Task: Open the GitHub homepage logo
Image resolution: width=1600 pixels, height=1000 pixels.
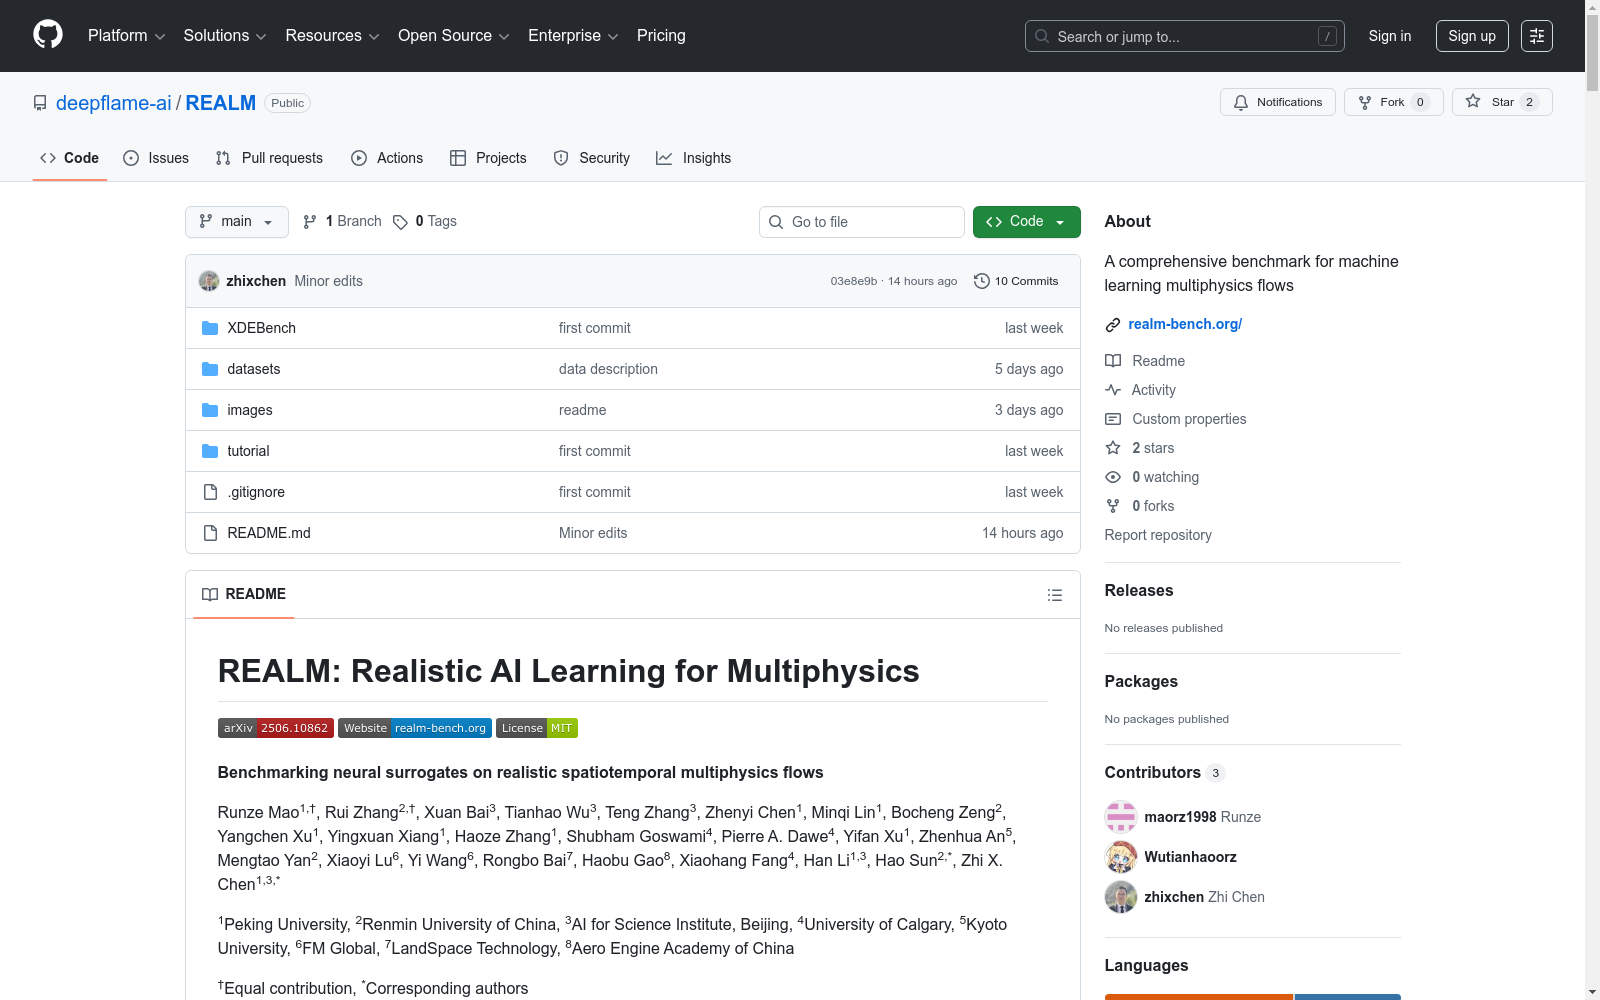Action: [48, 35]
